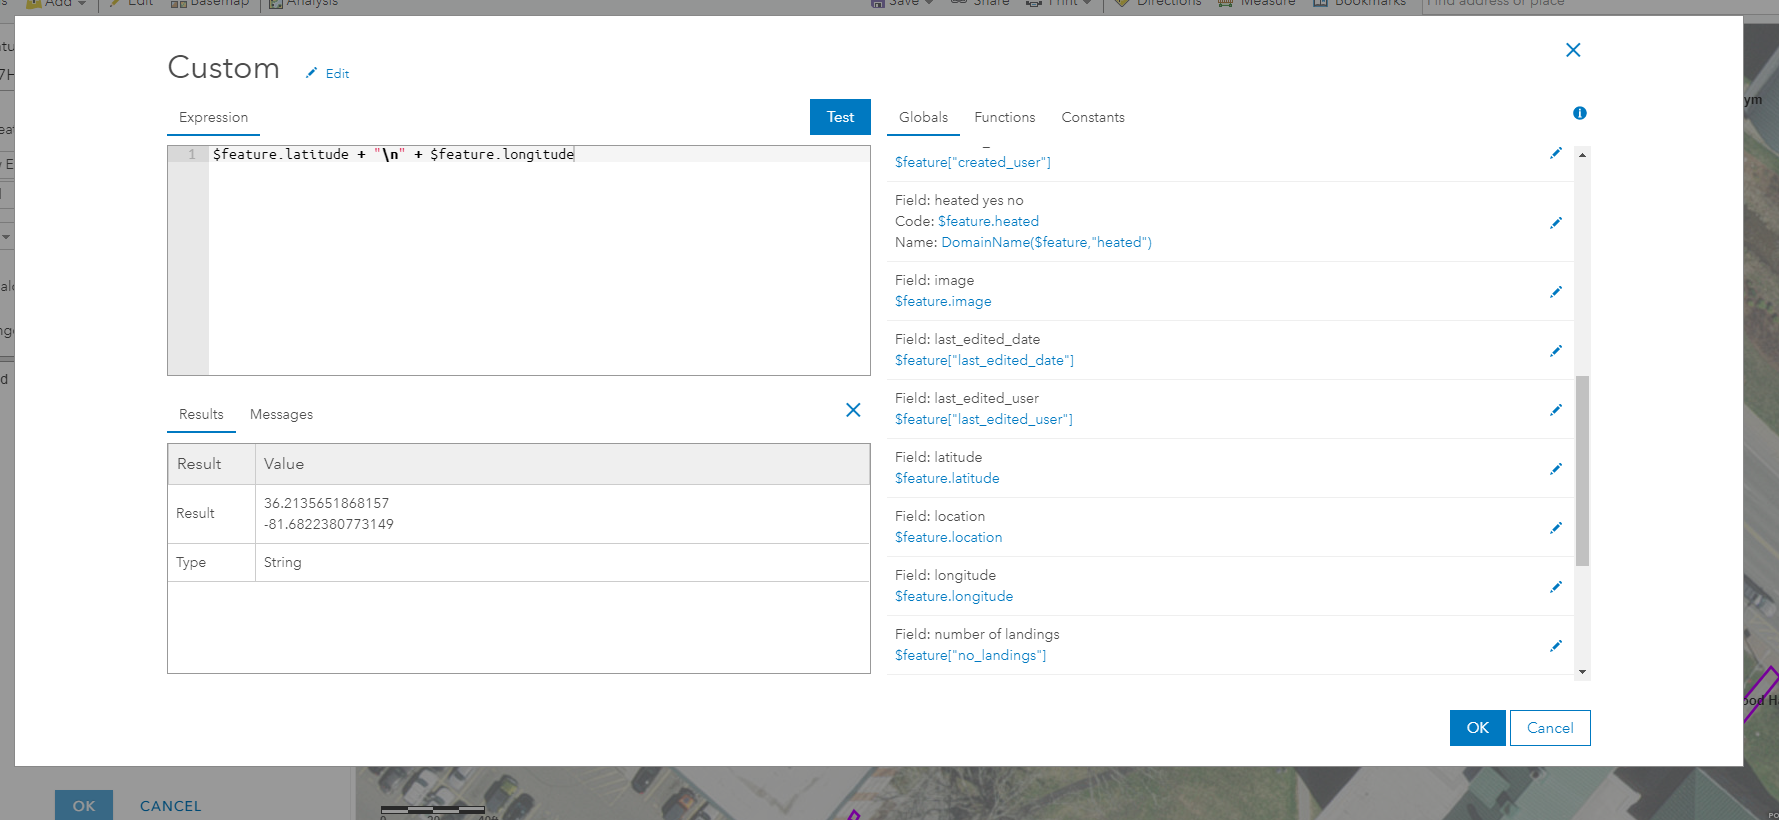The height and width of the screenshot is (820, 1779).
Task: Insert $feature["last_edited_user"] global
Action: tap(983, 419)
